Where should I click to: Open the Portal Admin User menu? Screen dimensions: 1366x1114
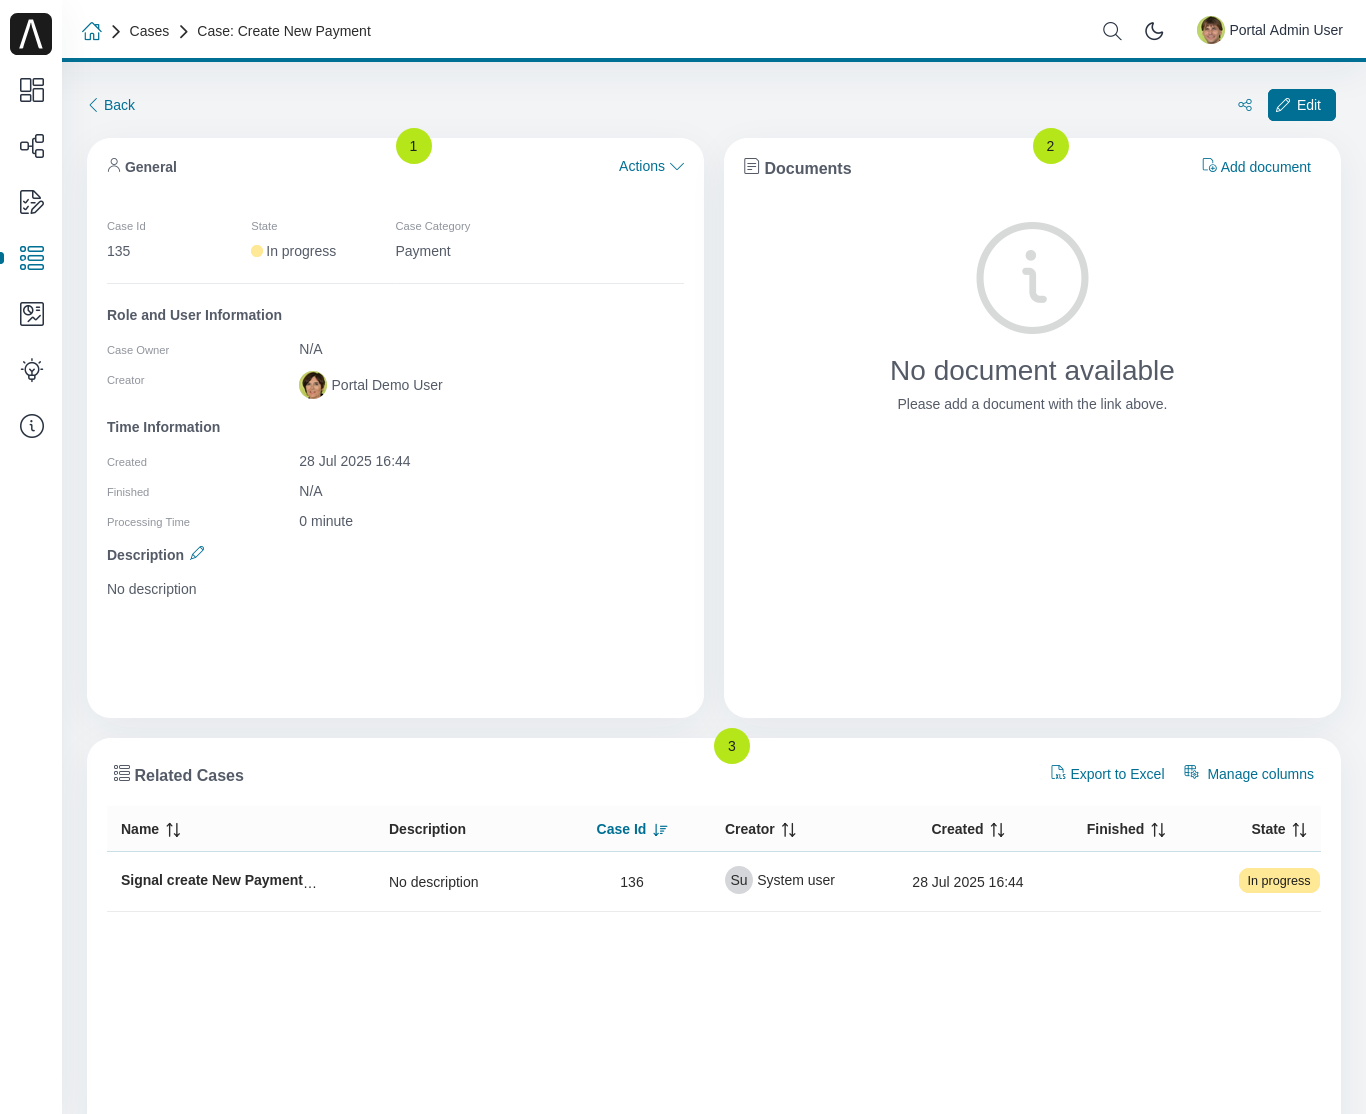click(x=1270, y=30)
